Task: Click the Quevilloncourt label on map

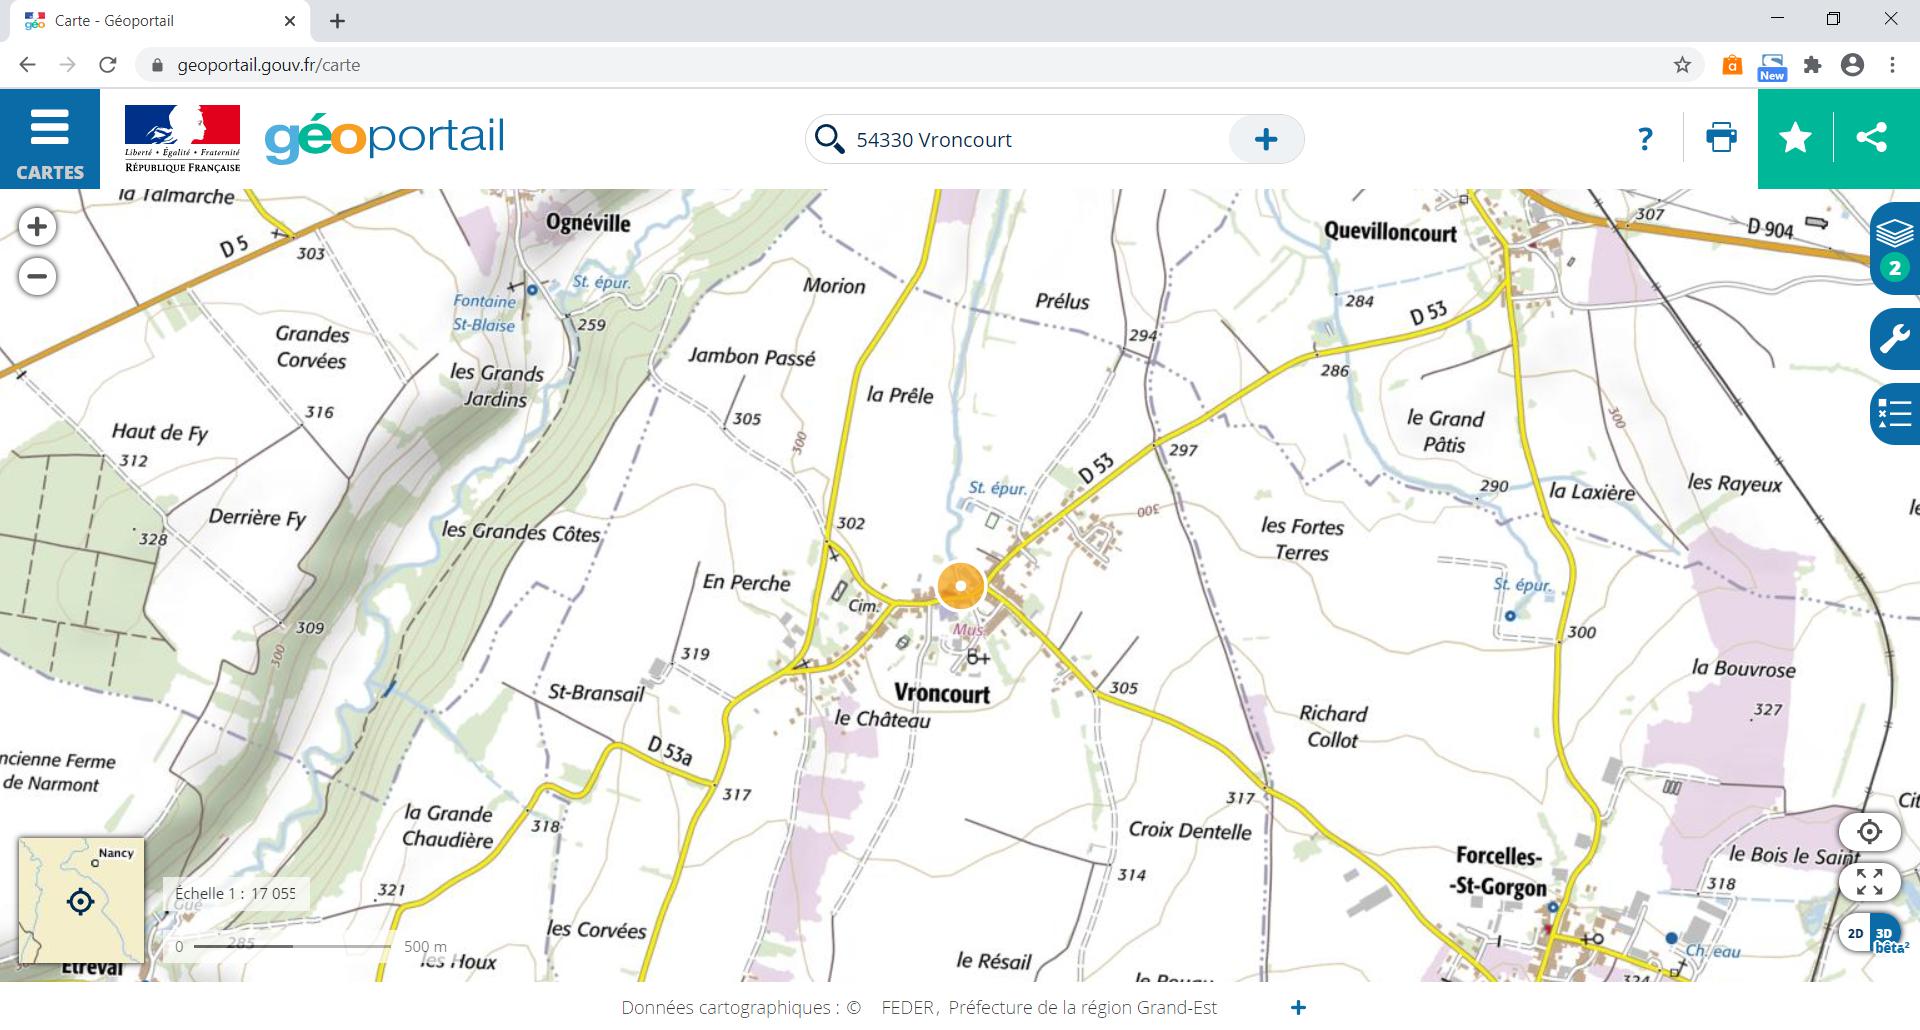Action: click(1390, 231)
